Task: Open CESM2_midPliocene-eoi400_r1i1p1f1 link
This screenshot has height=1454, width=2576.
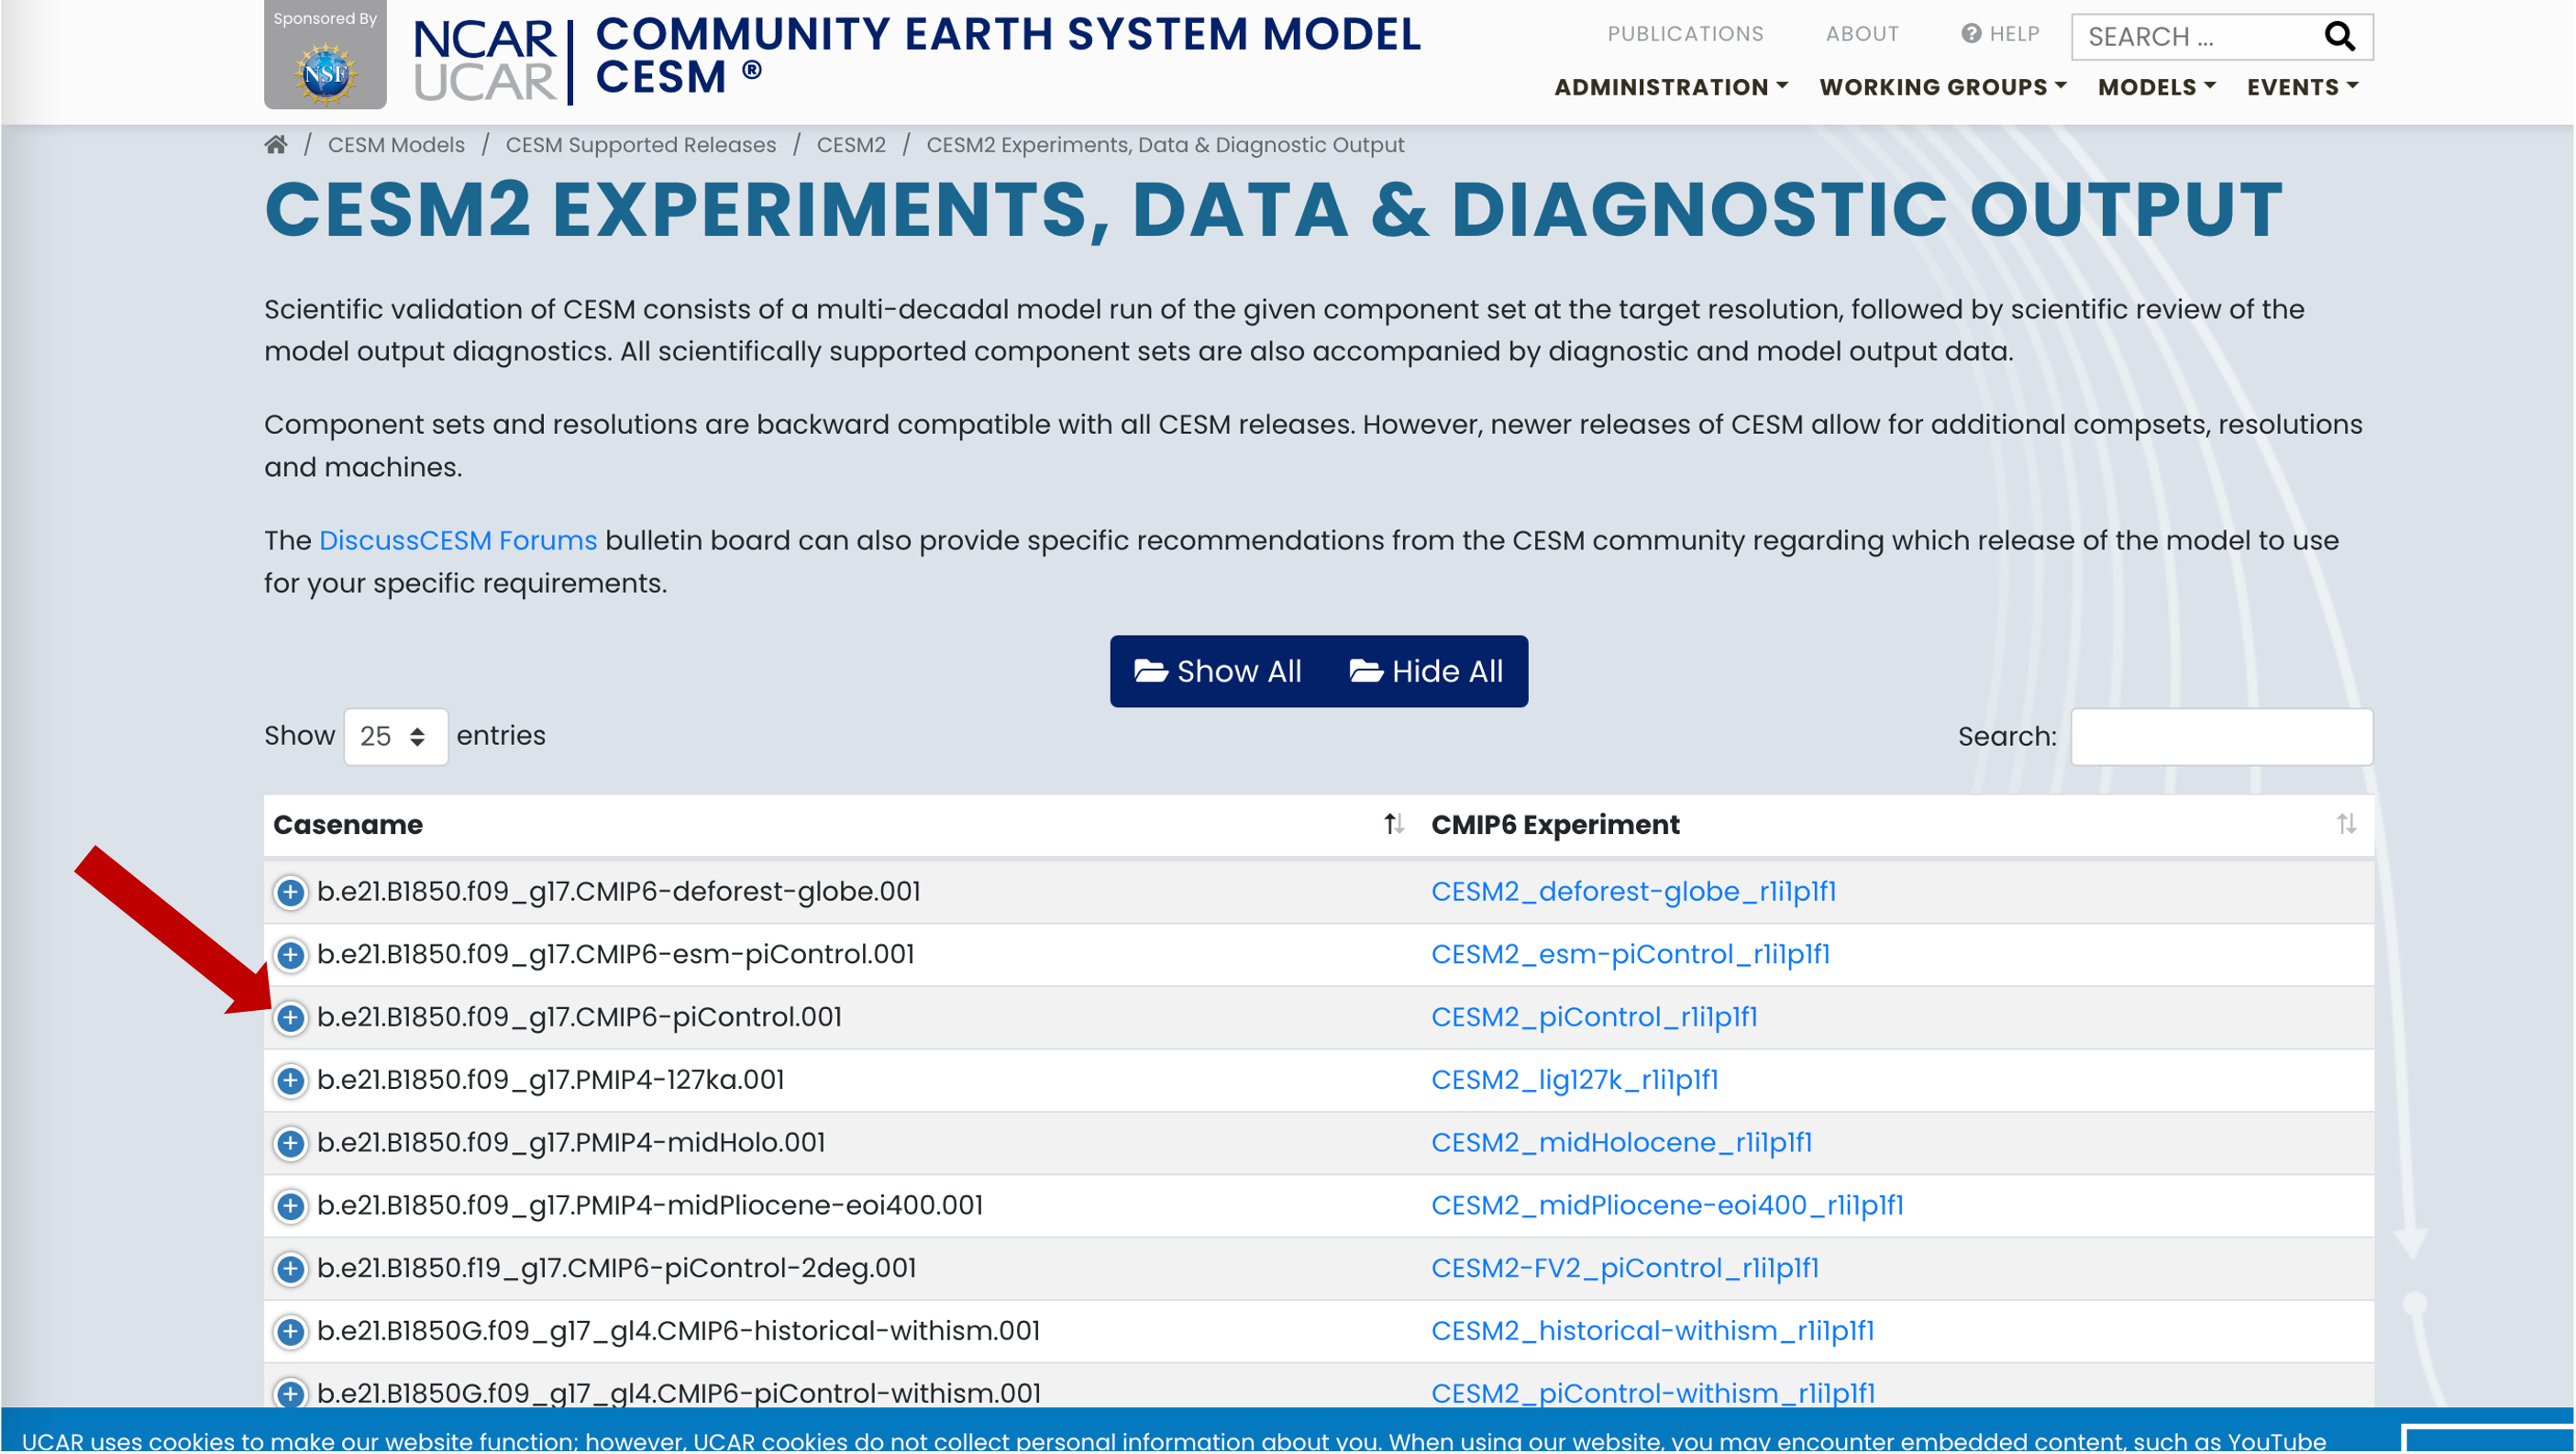Action: pos(1667,1206)
